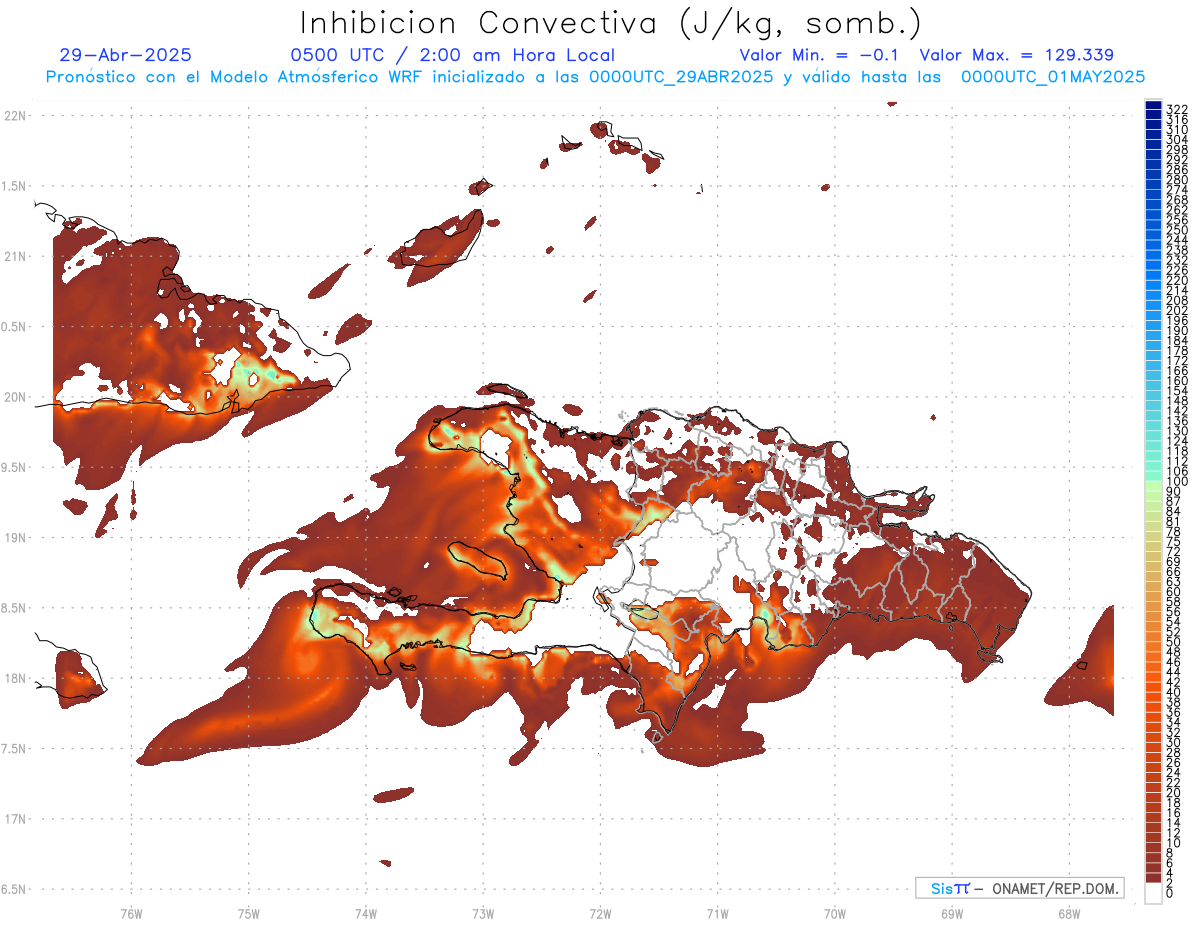1200x927 pixels.
Task: Click the '0500 UTC / 2:00 am Hora Local' text
Action: point(452,56)
